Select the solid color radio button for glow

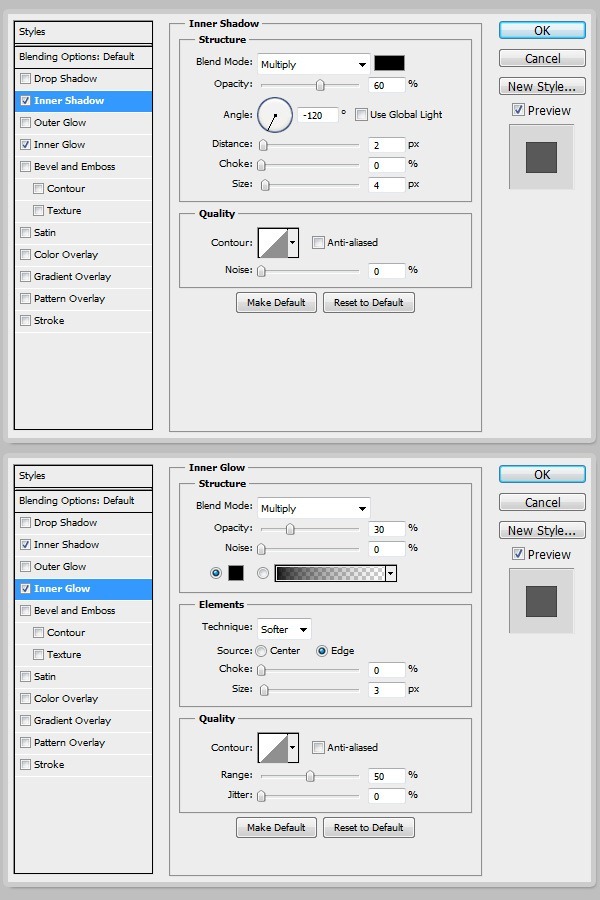[216, 573]
